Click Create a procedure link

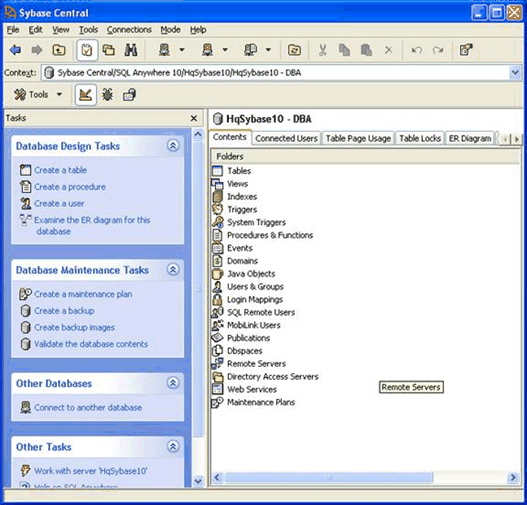click(70, 187)
